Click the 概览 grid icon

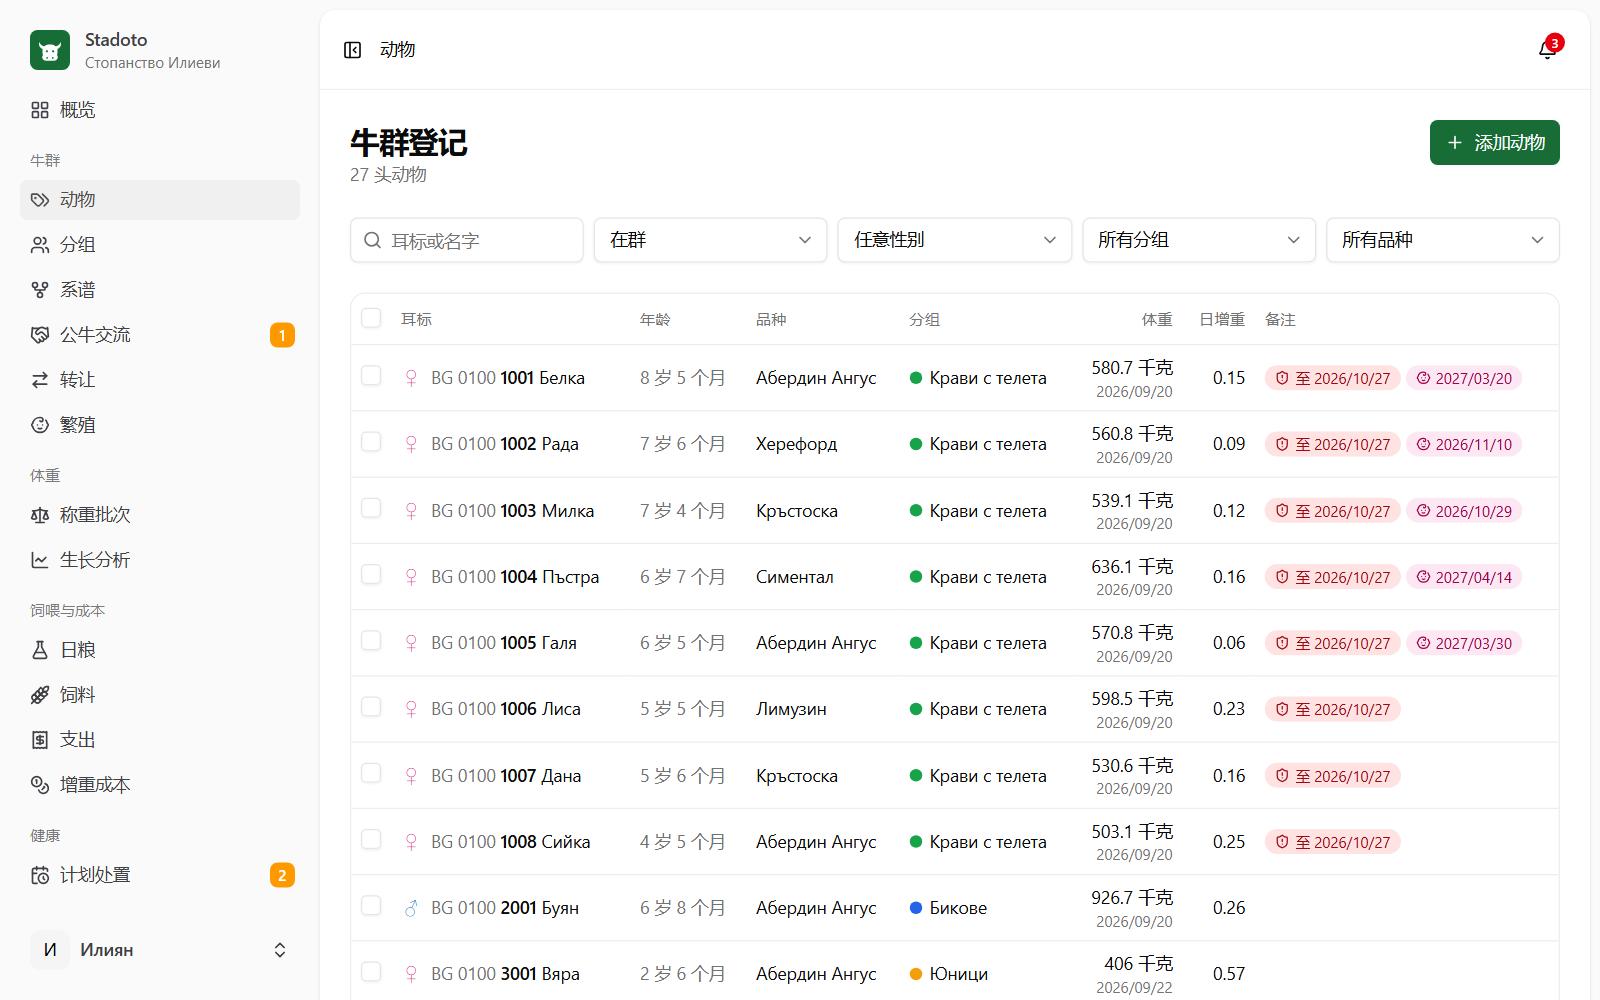click(x=40, y=110)
